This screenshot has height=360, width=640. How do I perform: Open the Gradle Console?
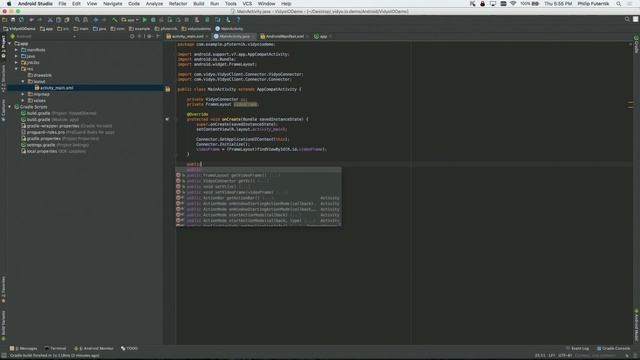614,349
